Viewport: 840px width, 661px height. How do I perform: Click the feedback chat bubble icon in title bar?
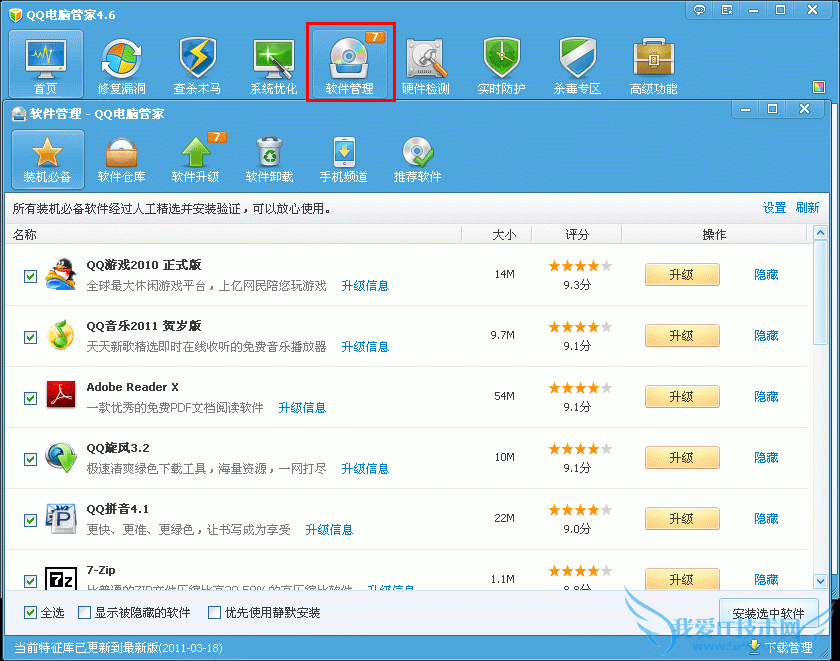point(699,10)
